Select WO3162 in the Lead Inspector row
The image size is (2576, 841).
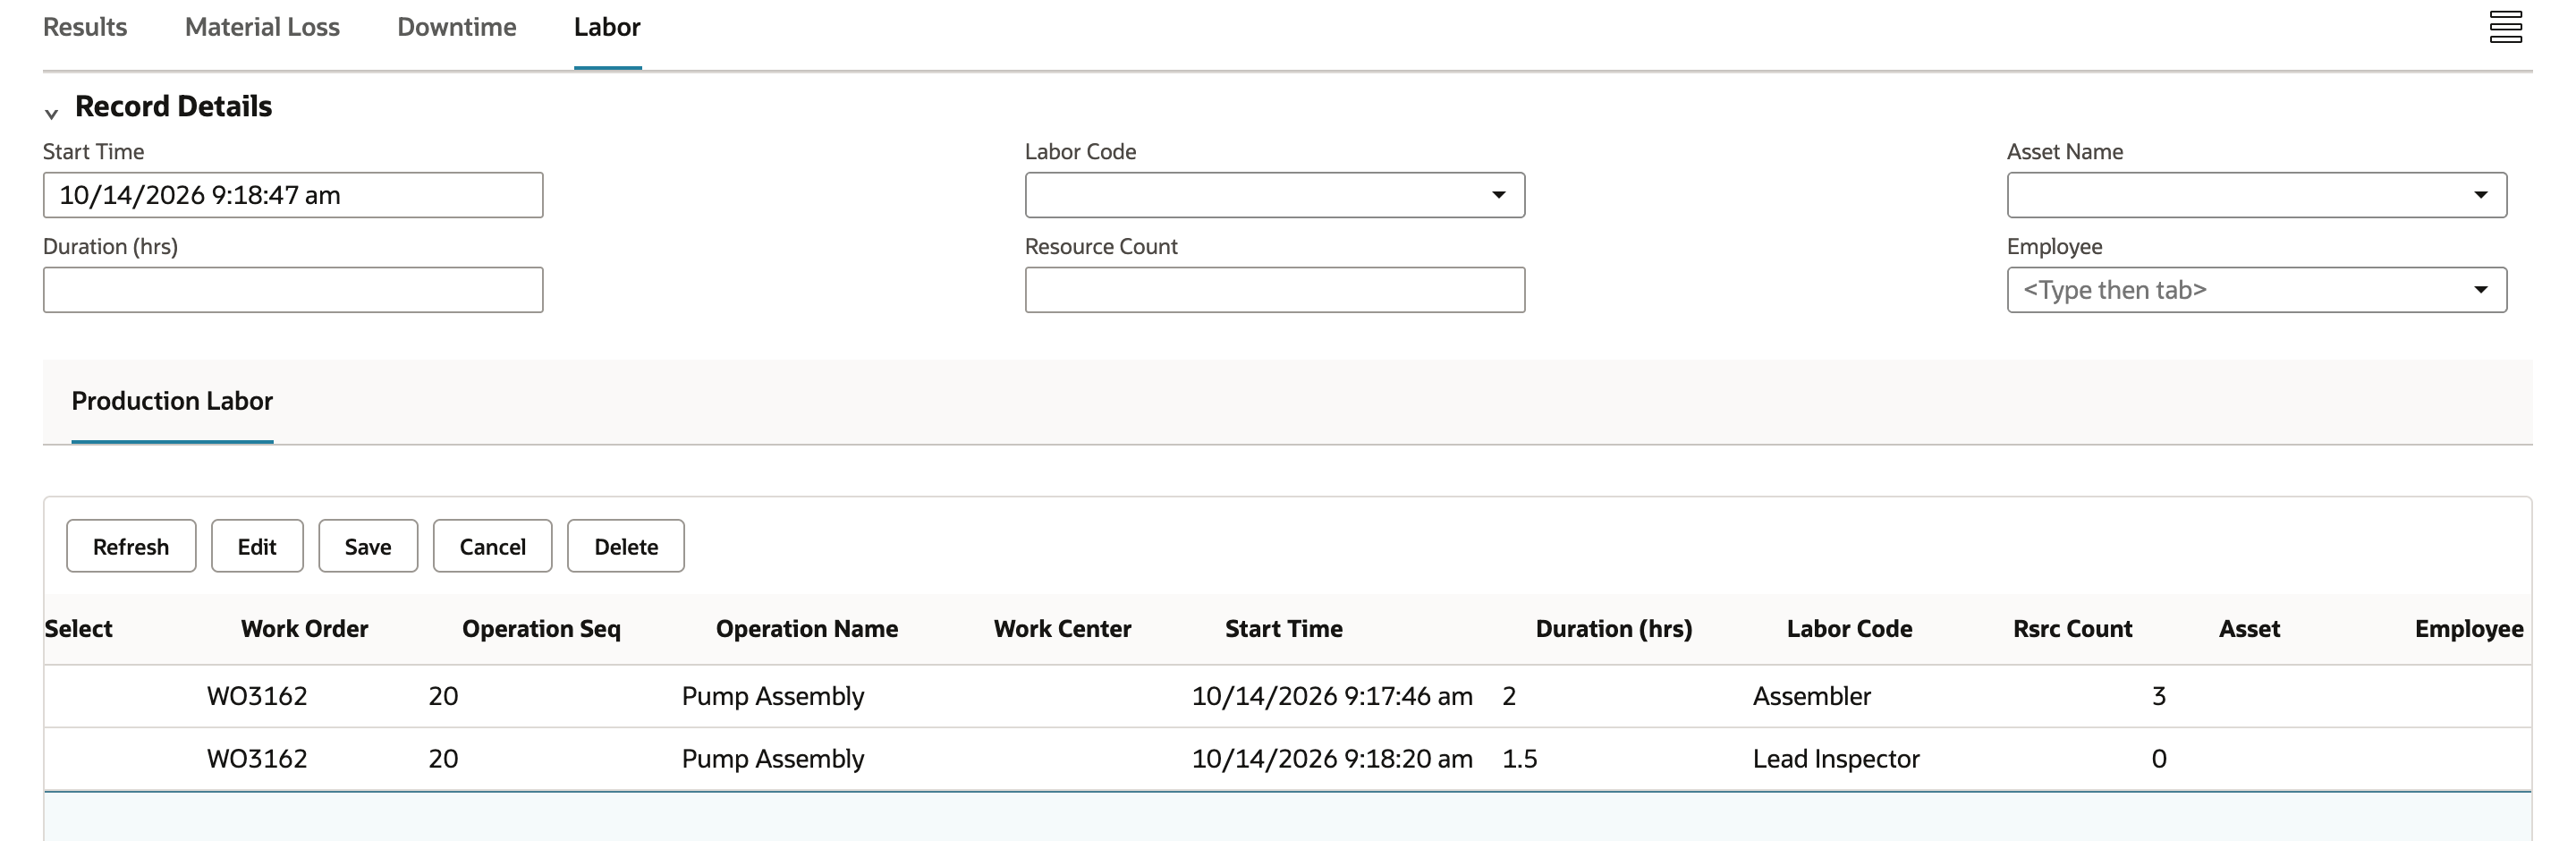[x=257, y=759]
